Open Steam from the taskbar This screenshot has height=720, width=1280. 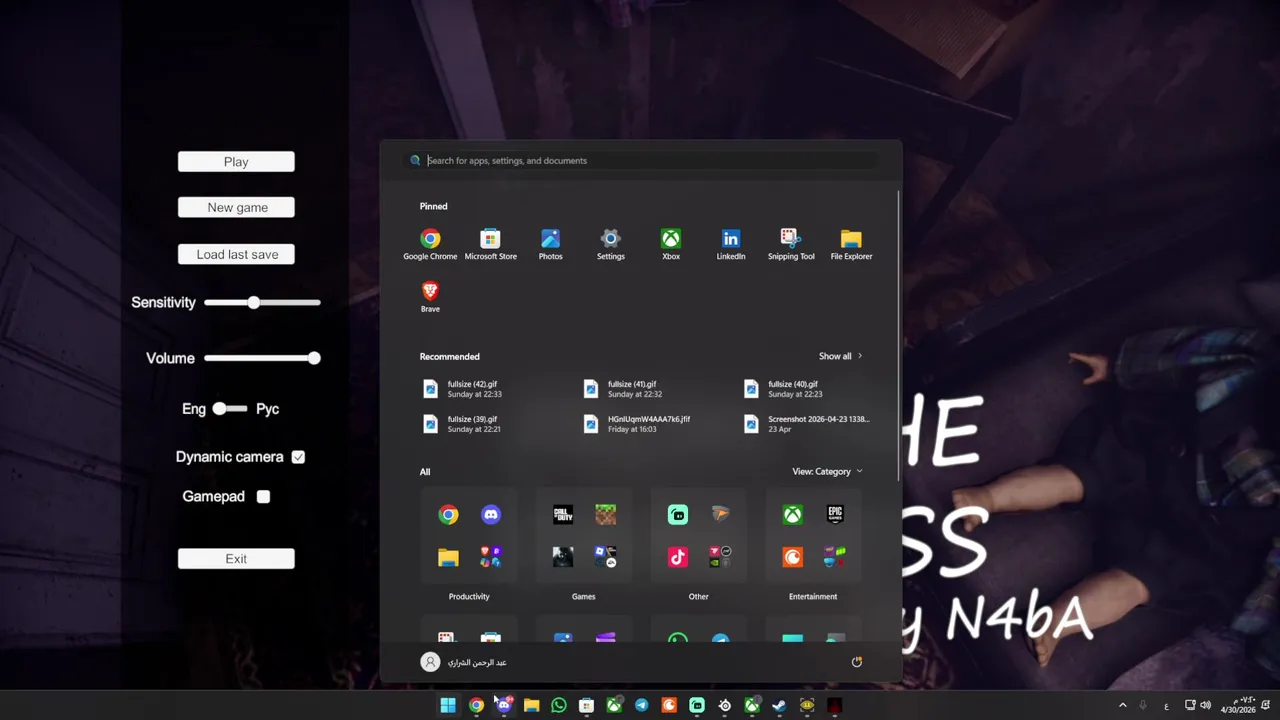coord(779,705)
